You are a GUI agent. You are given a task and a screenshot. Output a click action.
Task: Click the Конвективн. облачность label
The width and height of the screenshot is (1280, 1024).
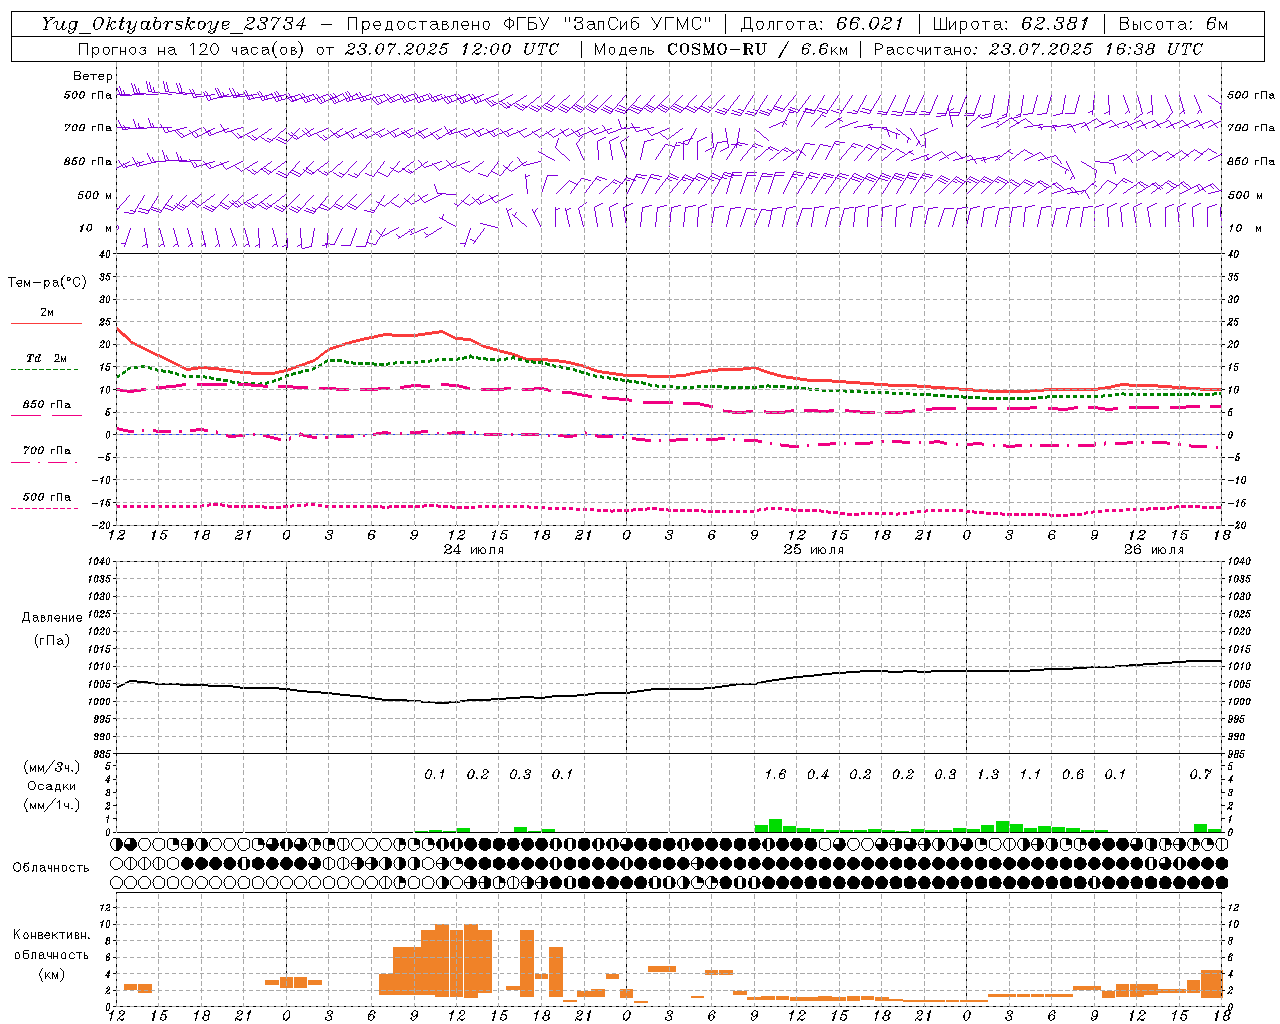pos(51,945)
